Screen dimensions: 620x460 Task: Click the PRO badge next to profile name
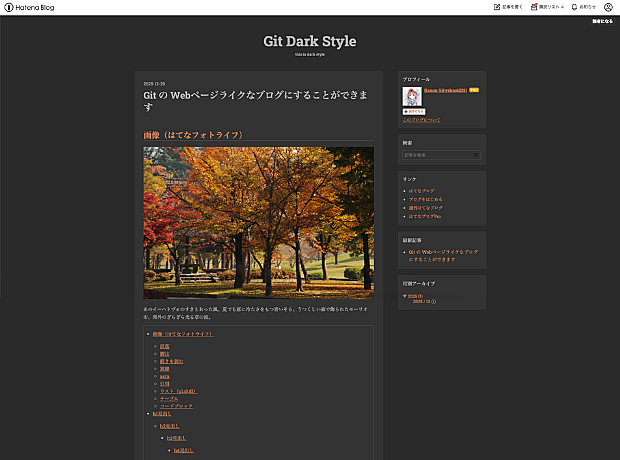(474, 90)
